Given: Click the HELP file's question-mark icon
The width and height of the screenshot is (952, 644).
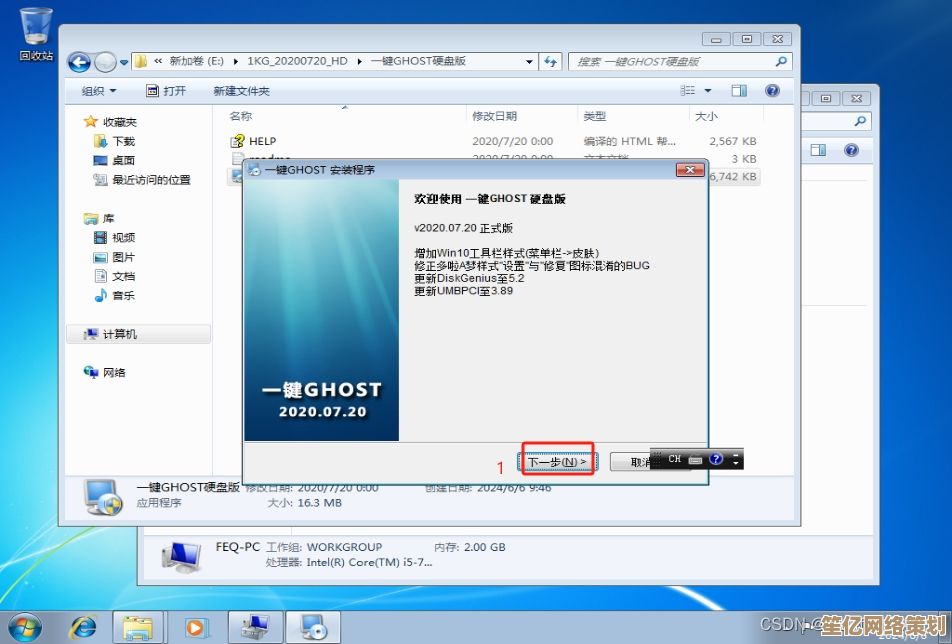Looking at the screenshot, I should click(x=237, y=141).
